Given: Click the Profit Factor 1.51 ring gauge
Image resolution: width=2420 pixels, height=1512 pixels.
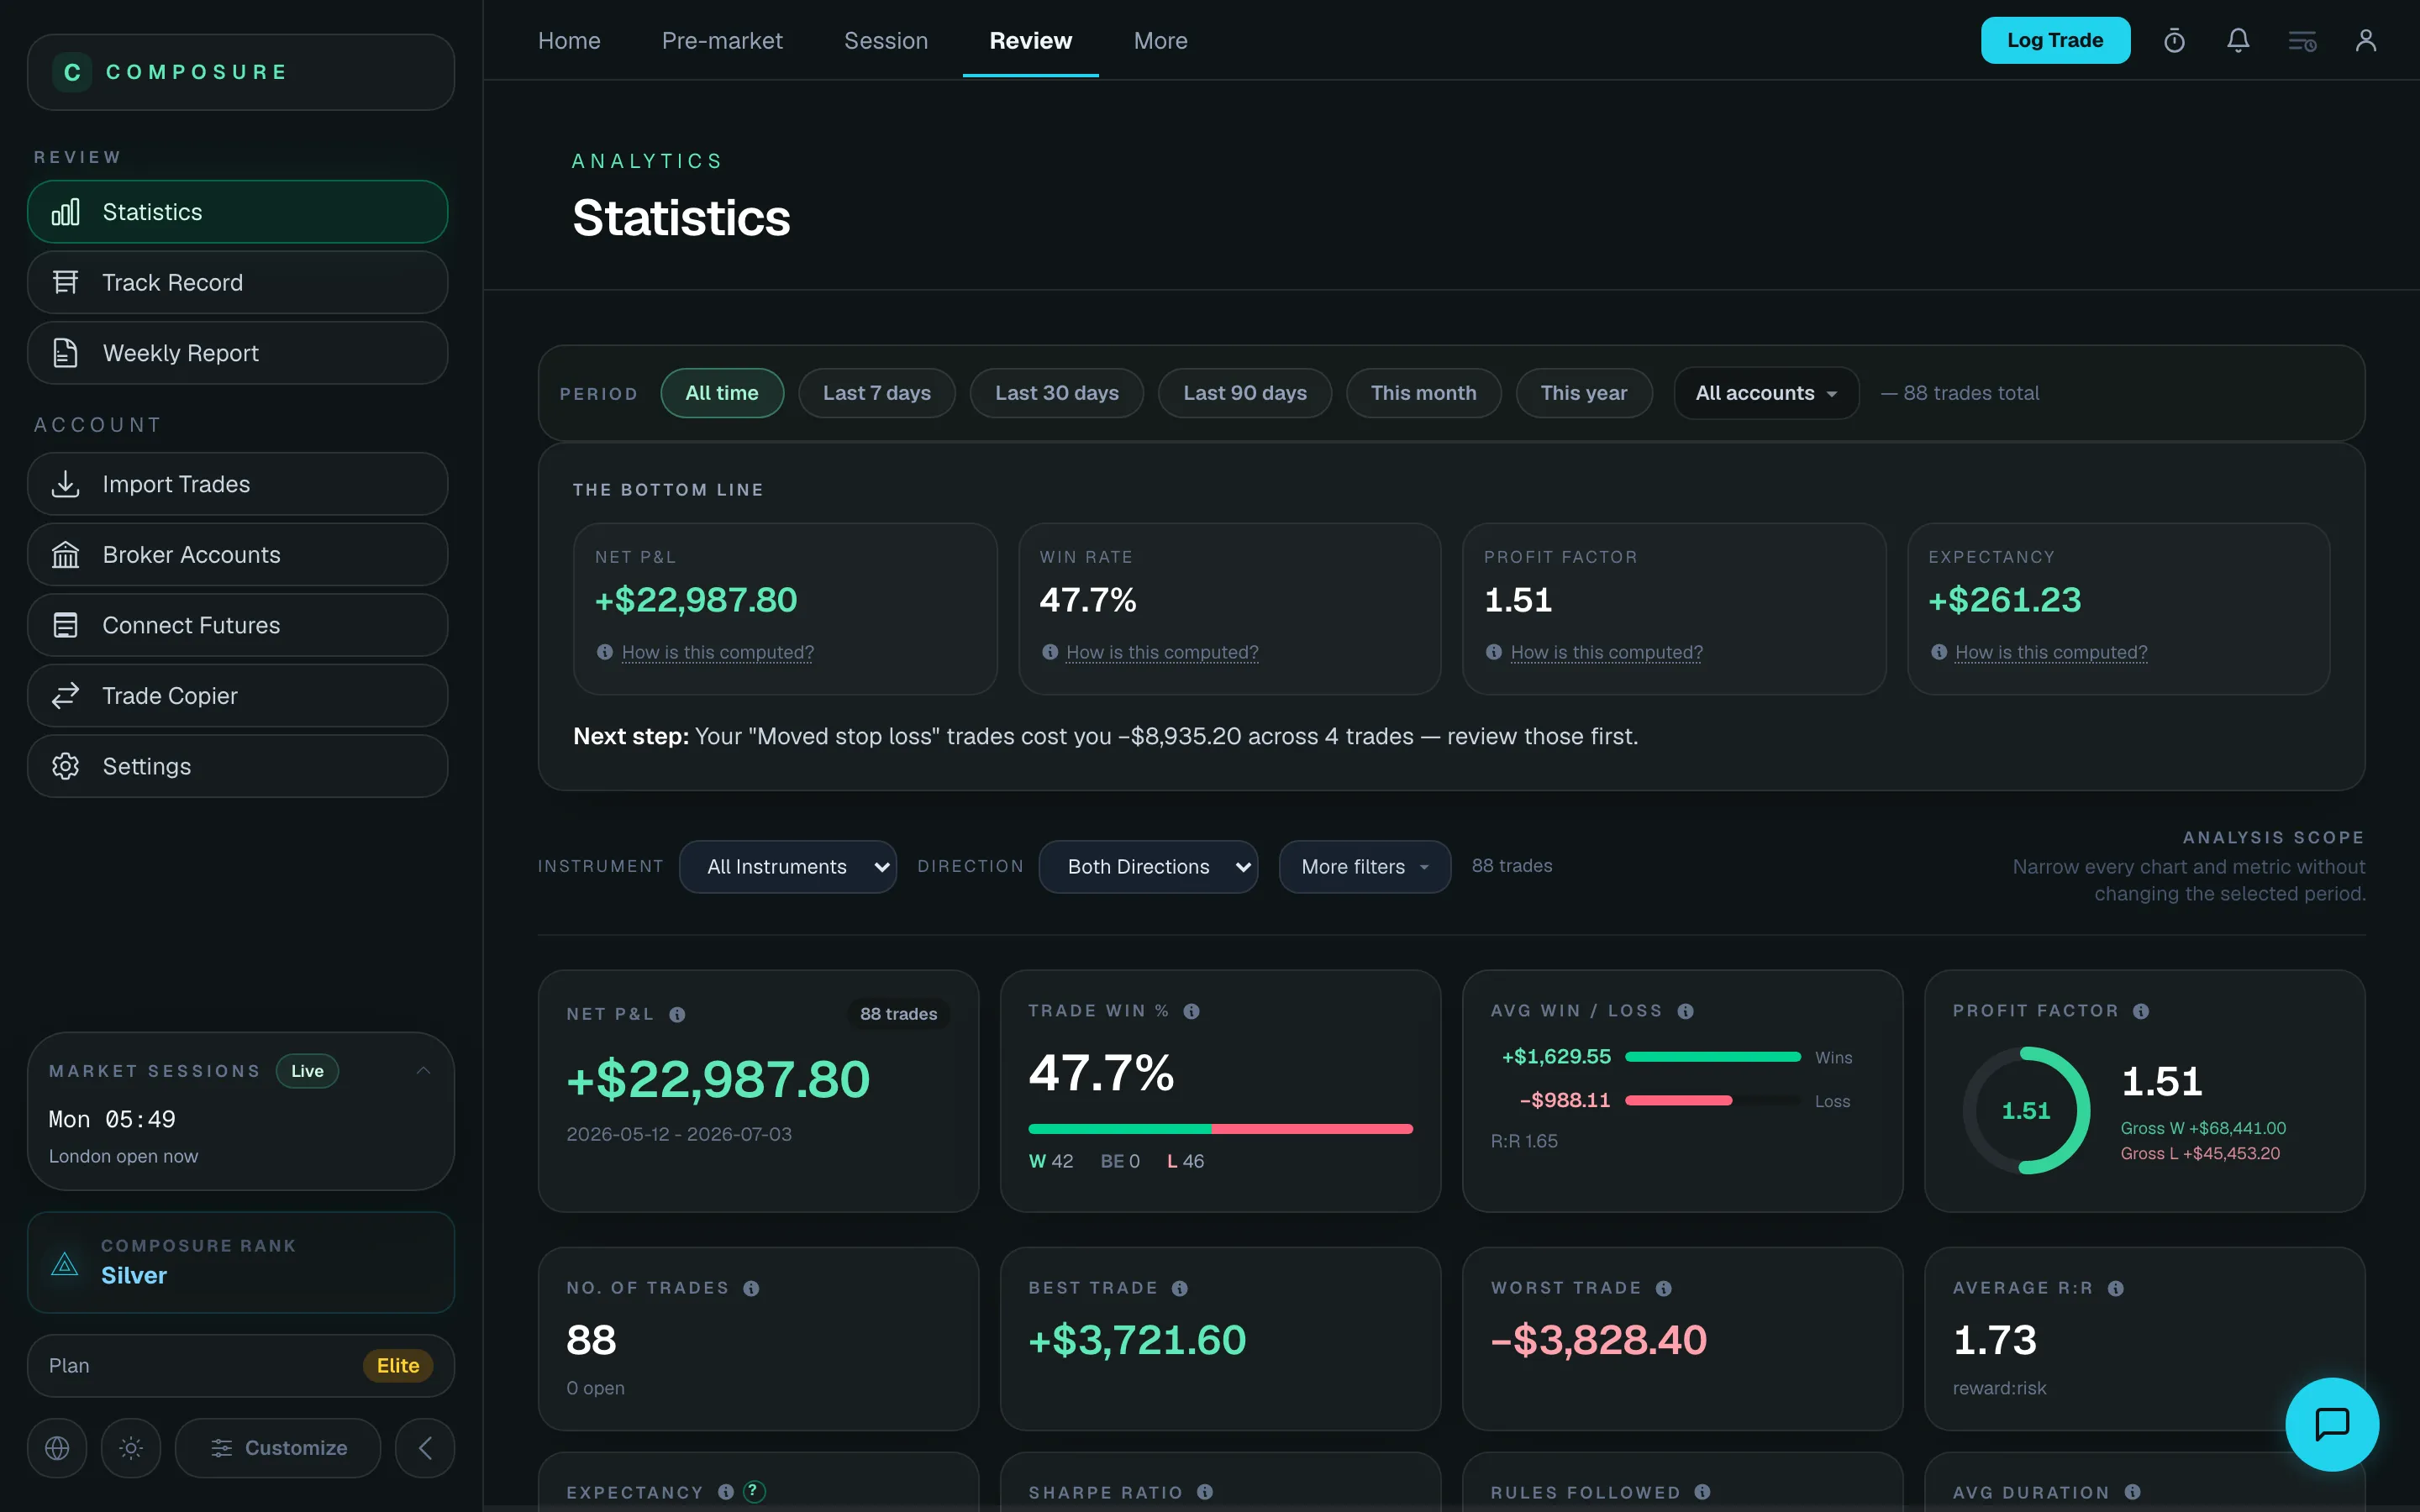Looking at the screenshot, I should click(x=2026, y=1110).
